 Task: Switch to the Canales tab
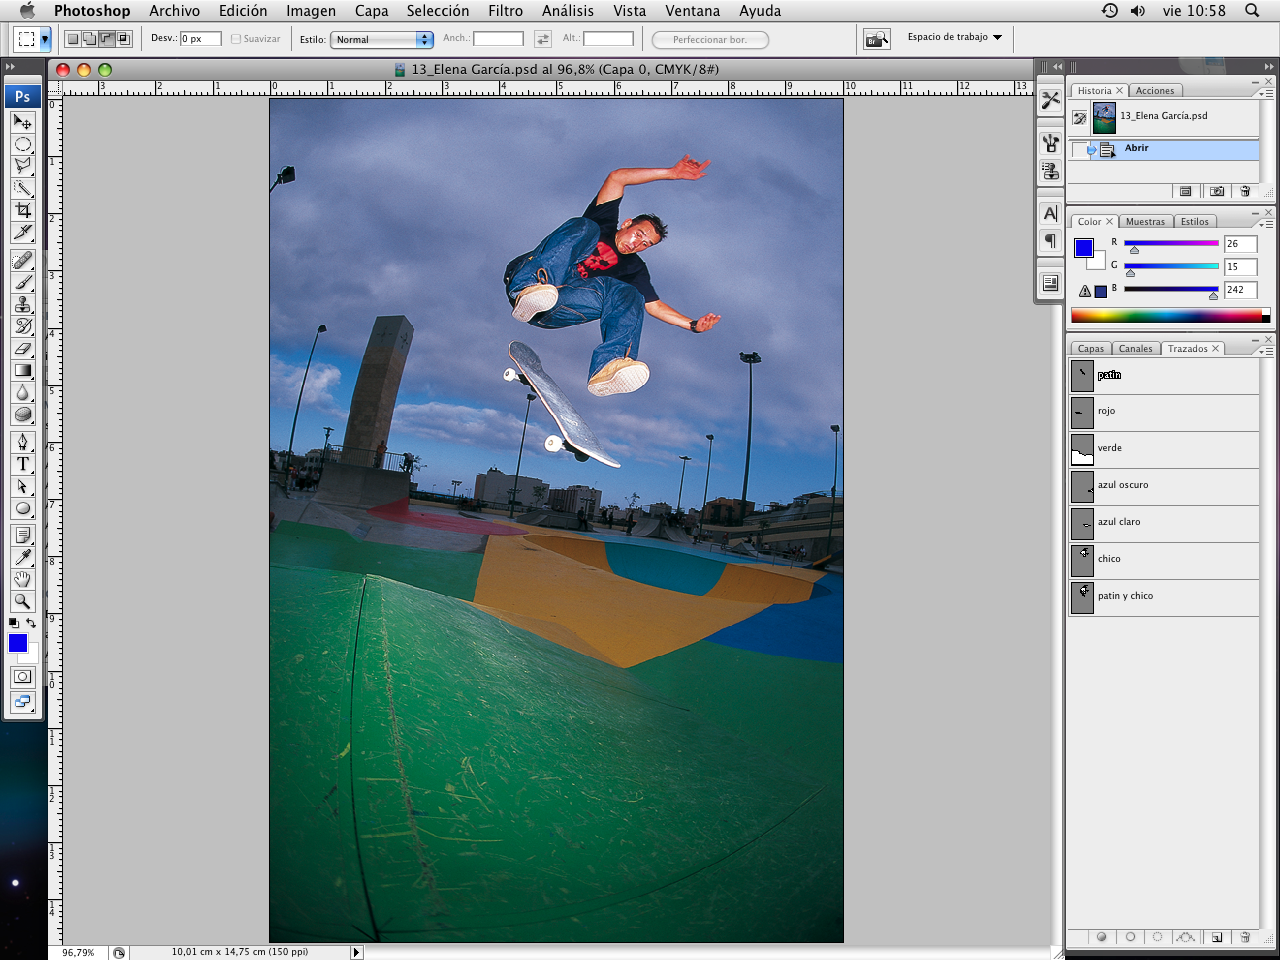(x=1135, y=349)
